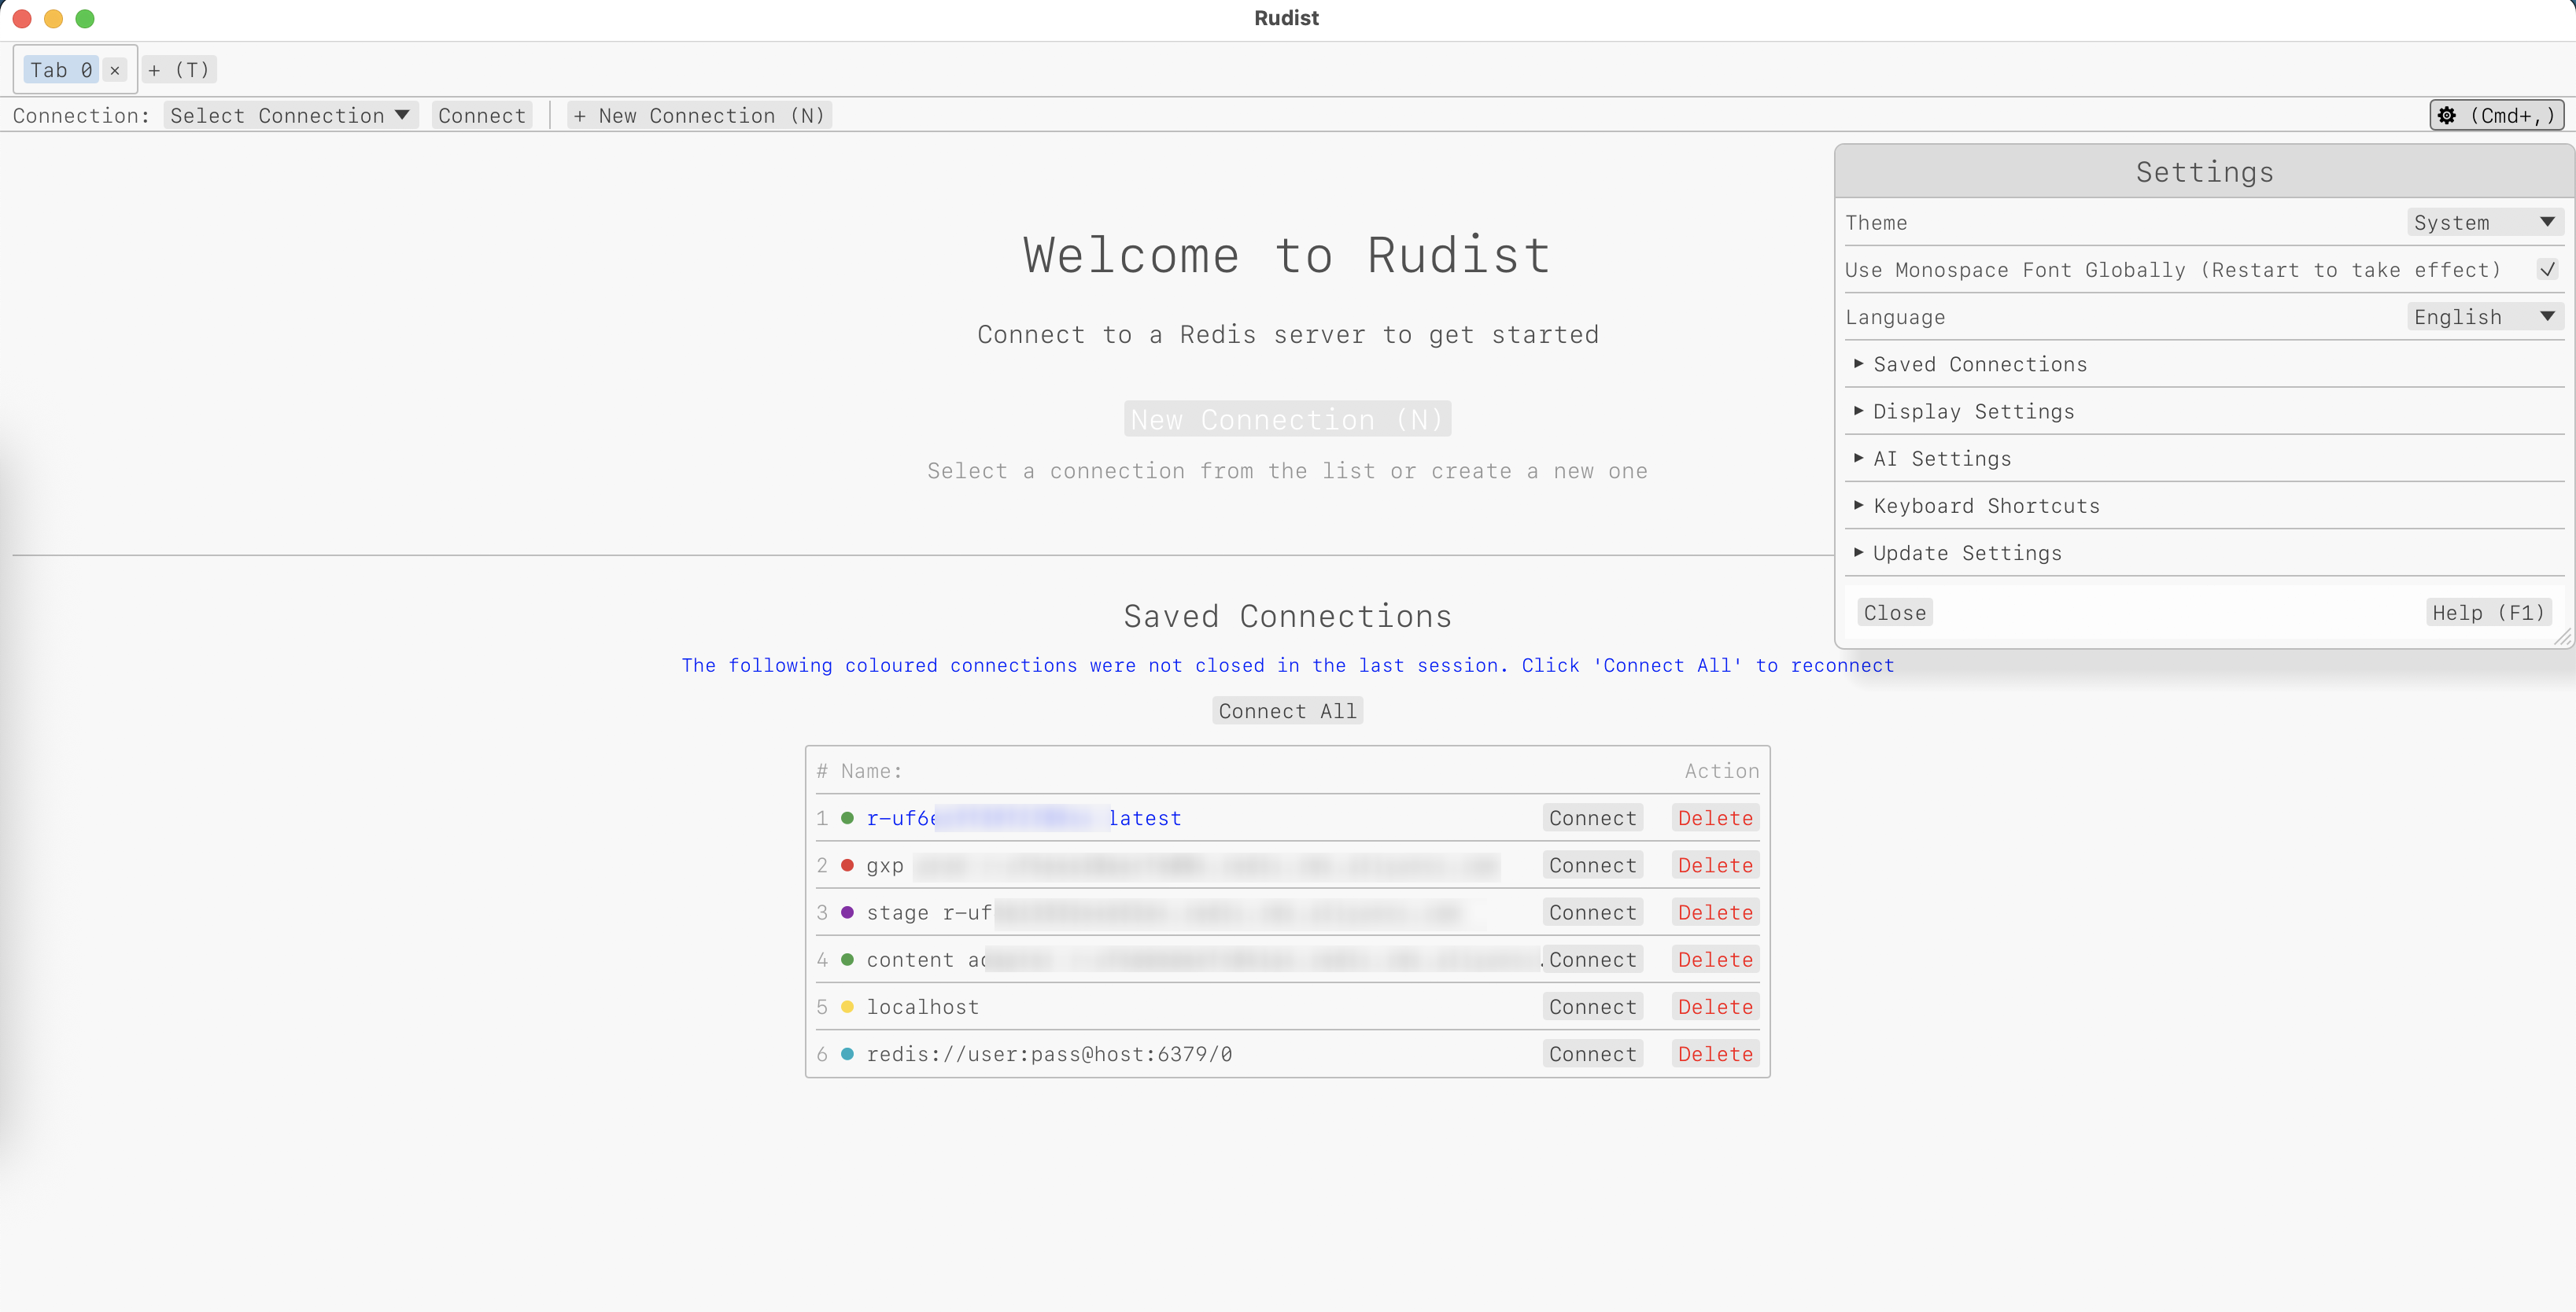The image size is (2576, 1312).
Task: Click the Name: column header
Action: [871, 770]
